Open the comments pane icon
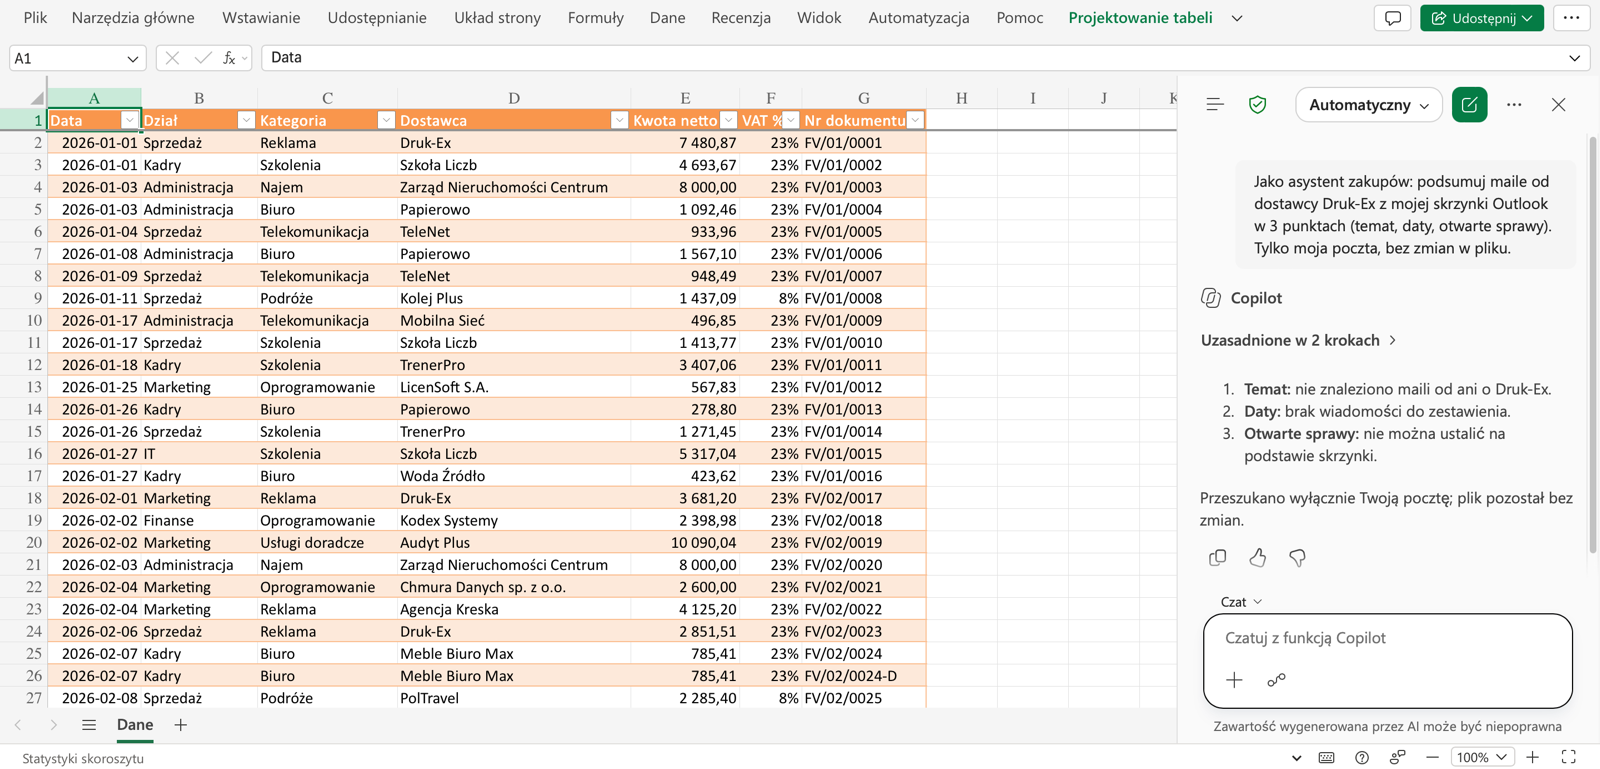The width and height of the screenshot is (1600, 769). click(1393, 18)
